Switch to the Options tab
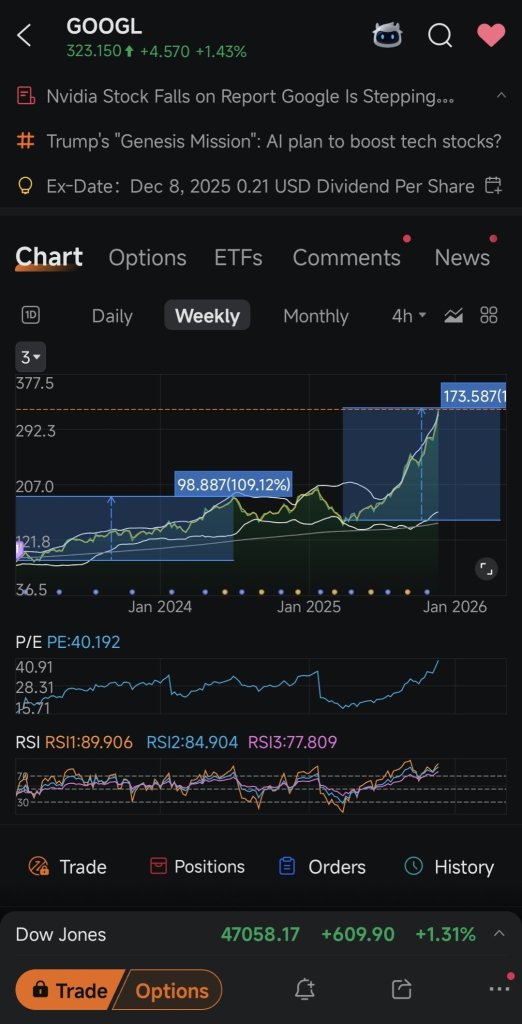 tap(147, 257)
